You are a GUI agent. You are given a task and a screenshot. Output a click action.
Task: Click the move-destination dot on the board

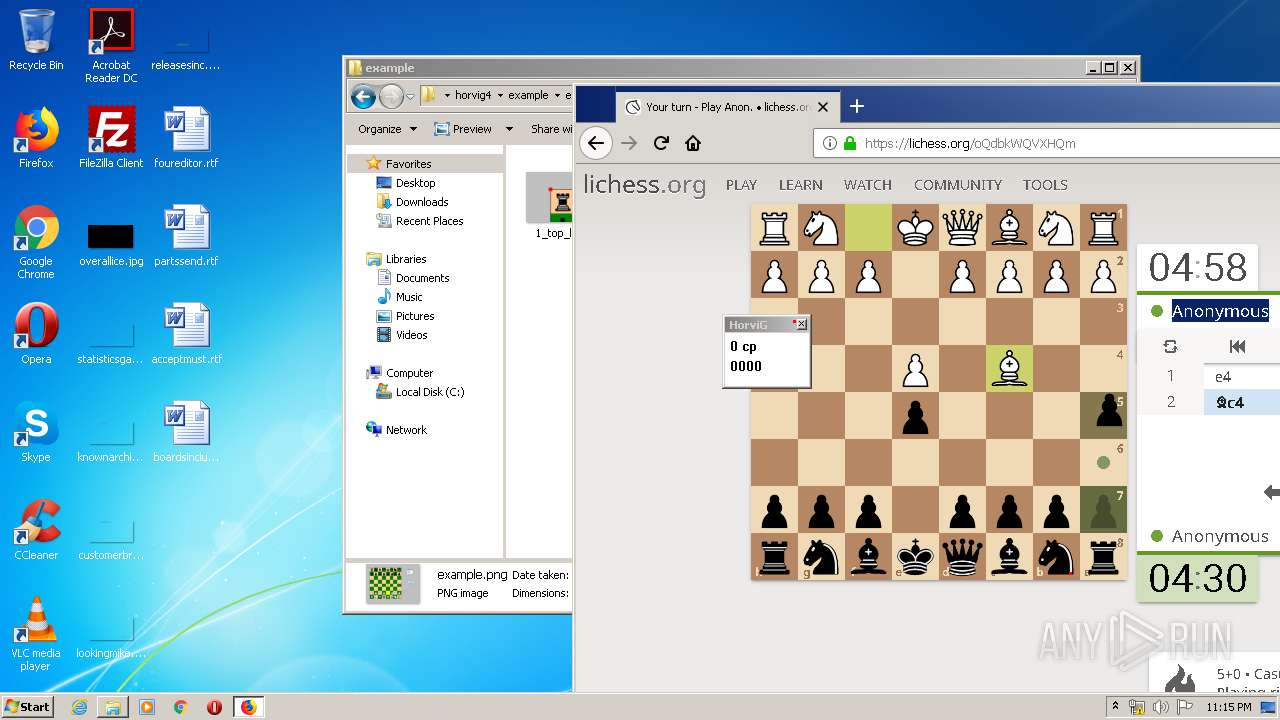tap(1103, 463)
